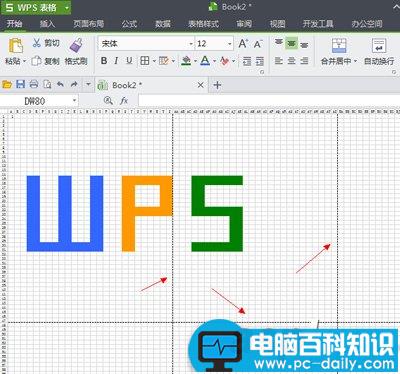
Task: Click the Copy (复制) button
Action: coord(46,61)
